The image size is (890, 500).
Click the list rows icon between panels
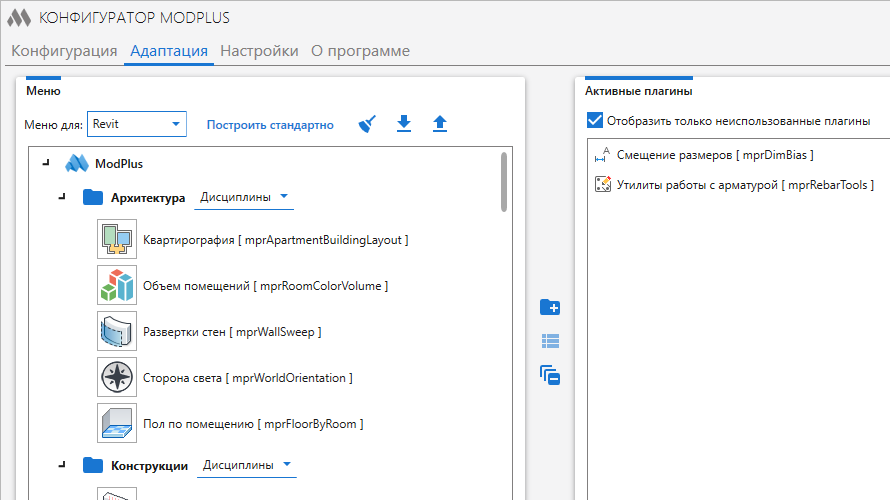point(550,341)
